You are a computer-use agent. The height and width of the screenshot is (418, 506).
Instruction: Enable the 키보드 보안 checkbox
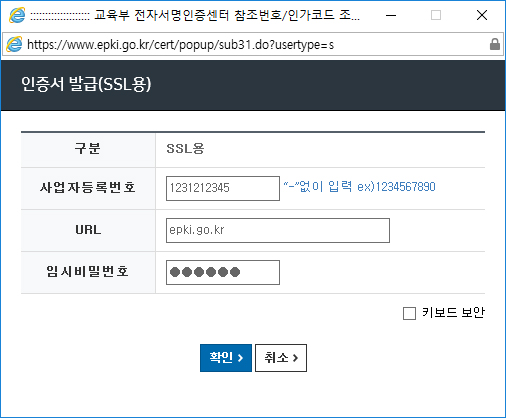coord(409,313)
